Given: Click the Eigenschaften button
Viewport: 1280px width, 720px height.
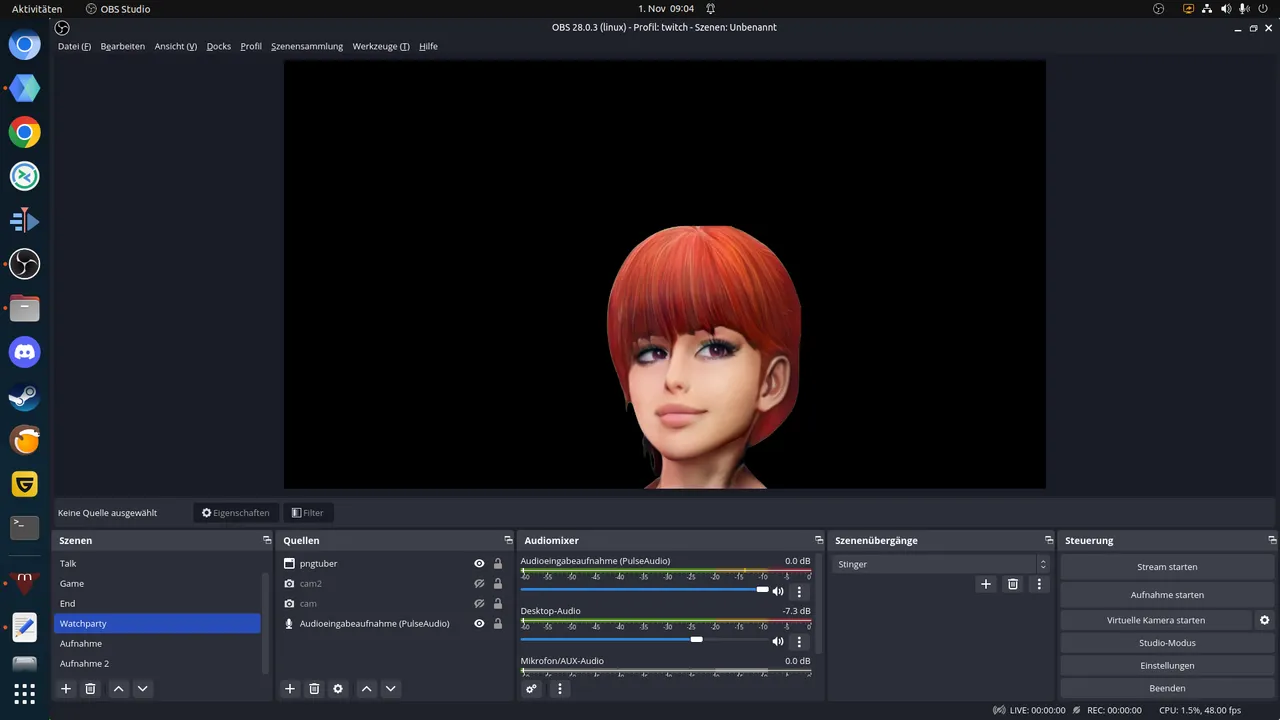Looking at the screenshot, I should tap(236, 513).
